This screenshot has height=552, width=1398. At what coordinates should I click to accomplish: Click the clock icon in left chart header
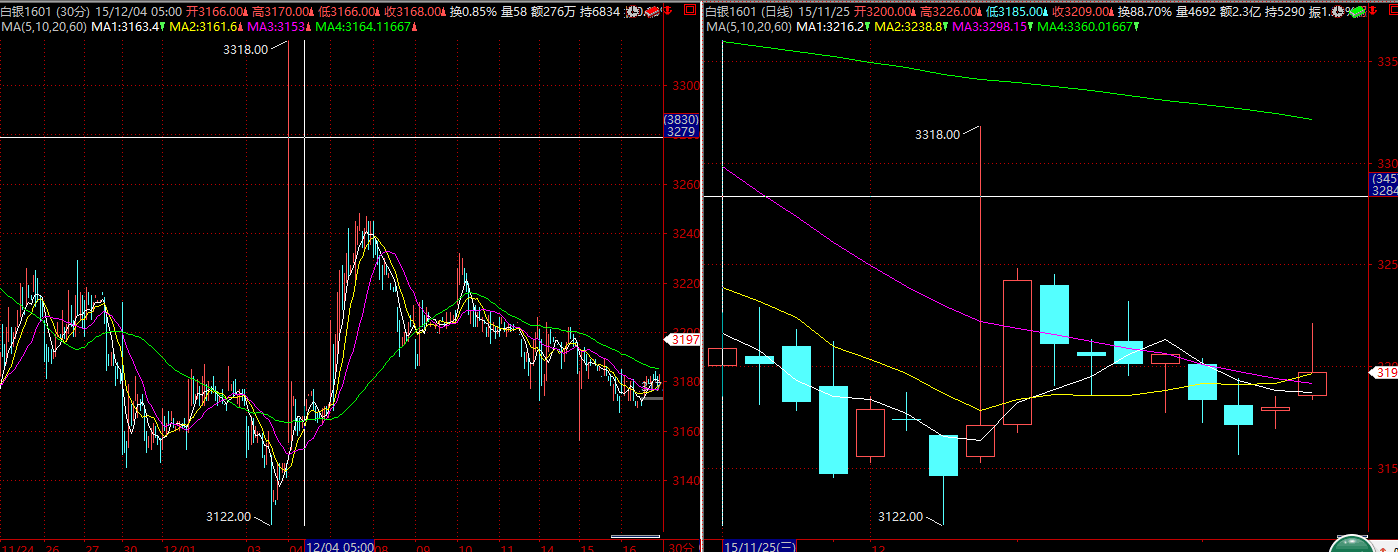[633, 11]
